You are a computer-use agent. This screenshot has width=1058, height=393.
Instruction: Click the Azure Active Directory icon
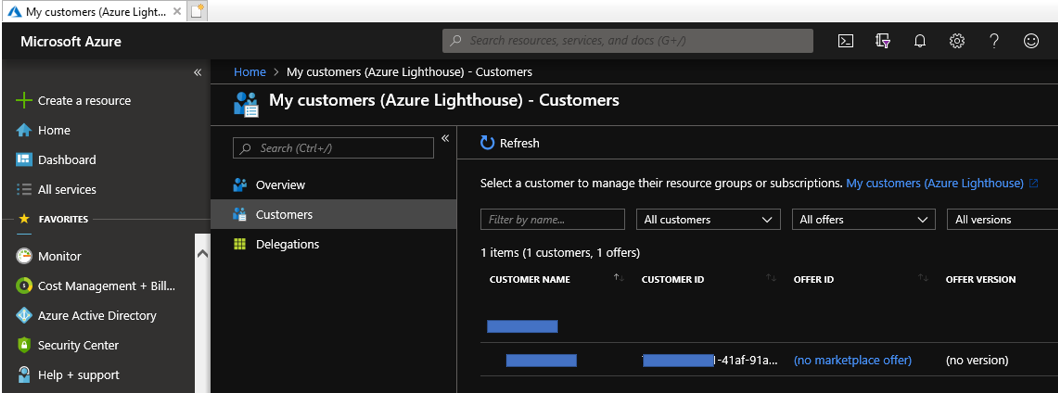pos(24,316)
